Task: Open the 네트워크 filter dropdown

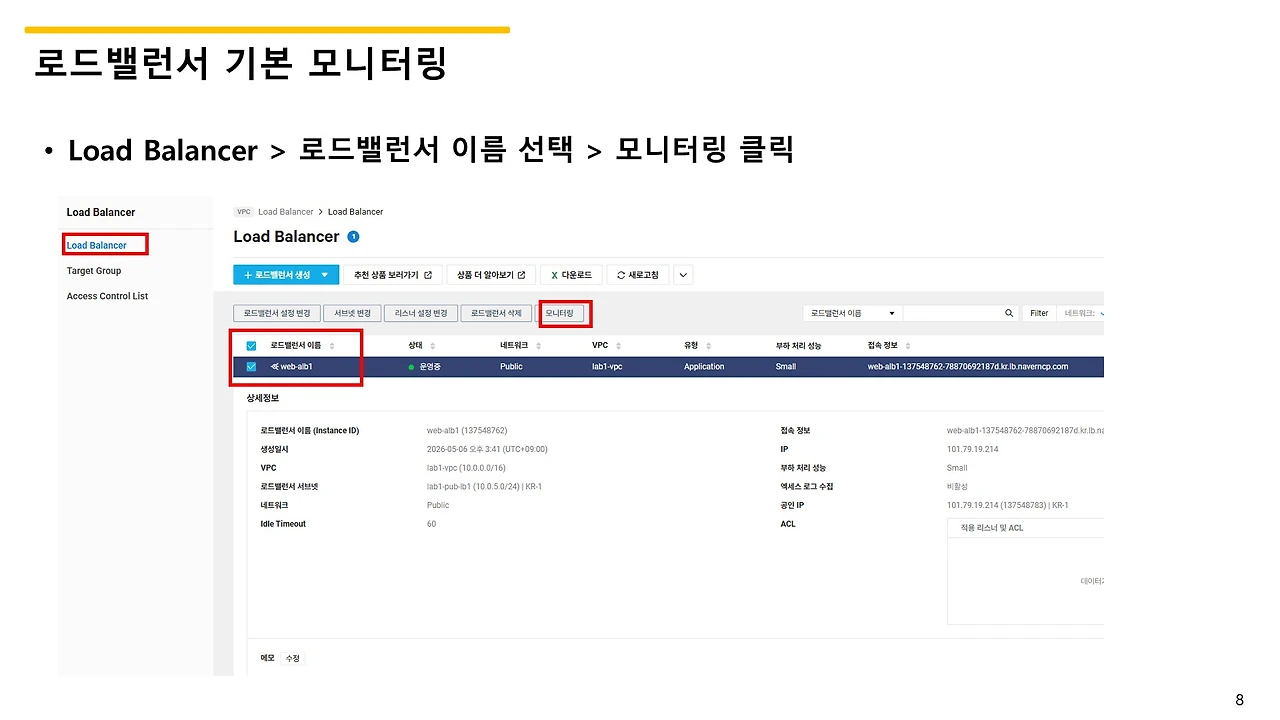Action: (1082, 313)
